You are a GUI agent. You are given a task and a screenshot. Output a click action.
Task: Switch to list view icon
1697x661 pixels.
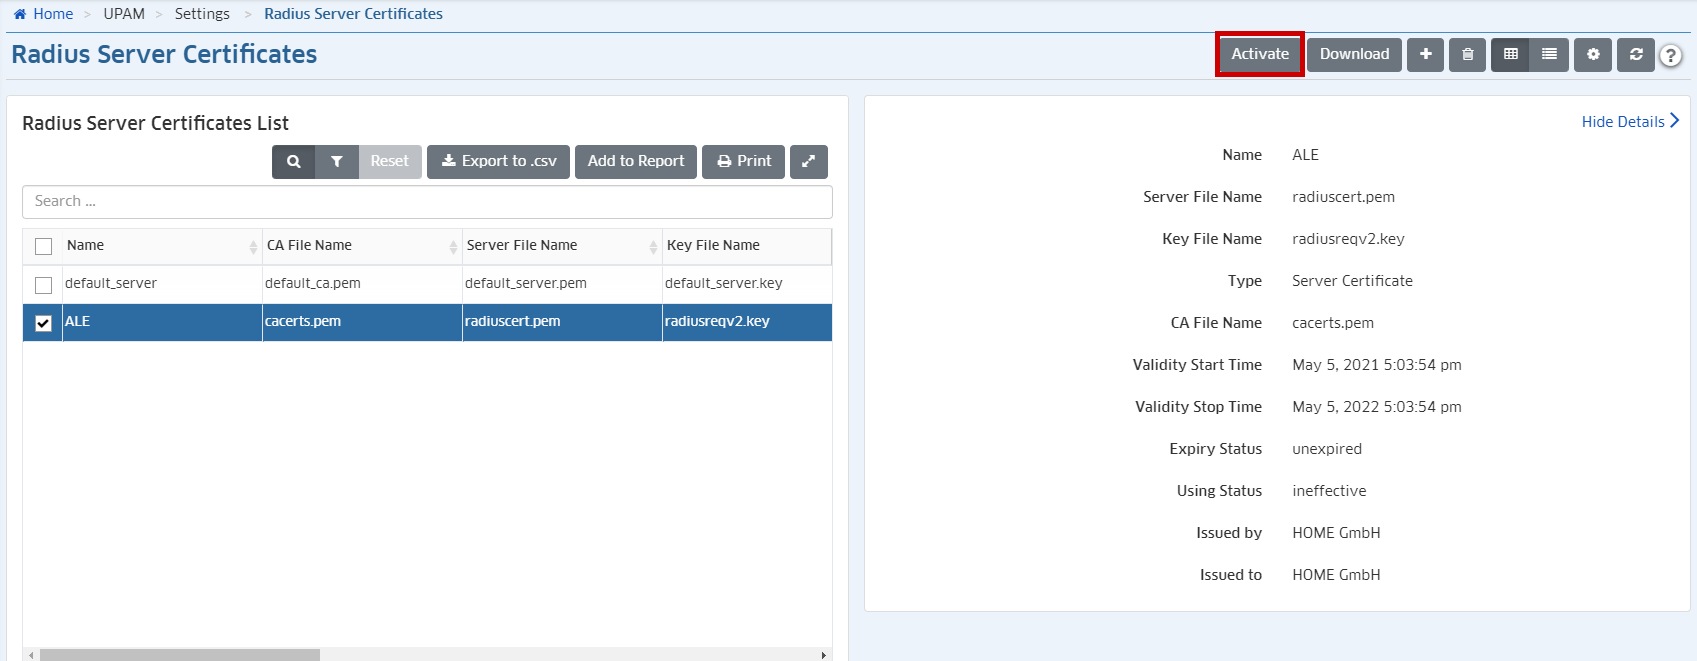click(x=1549, y=54)
